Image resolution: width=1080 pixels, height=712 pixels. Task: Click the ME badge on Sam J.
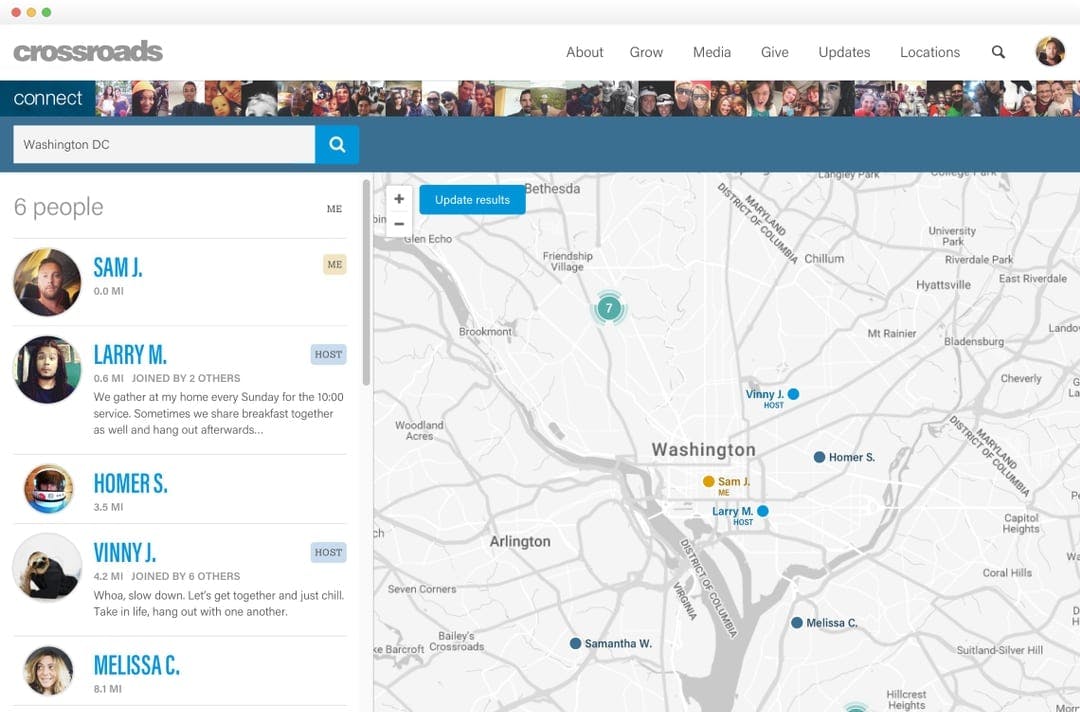click(335, 264)
